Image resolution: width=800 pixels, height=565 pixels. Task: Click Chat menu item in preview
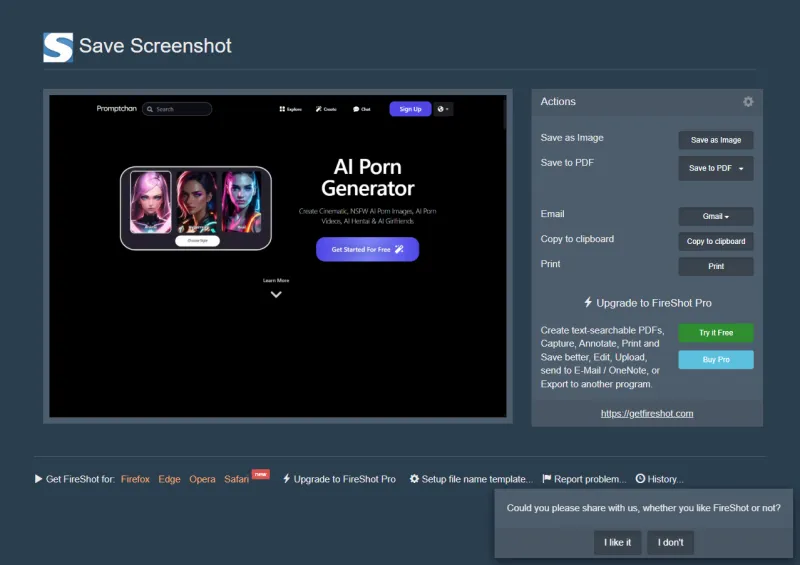pyautogui.click(x=362, y=109)
